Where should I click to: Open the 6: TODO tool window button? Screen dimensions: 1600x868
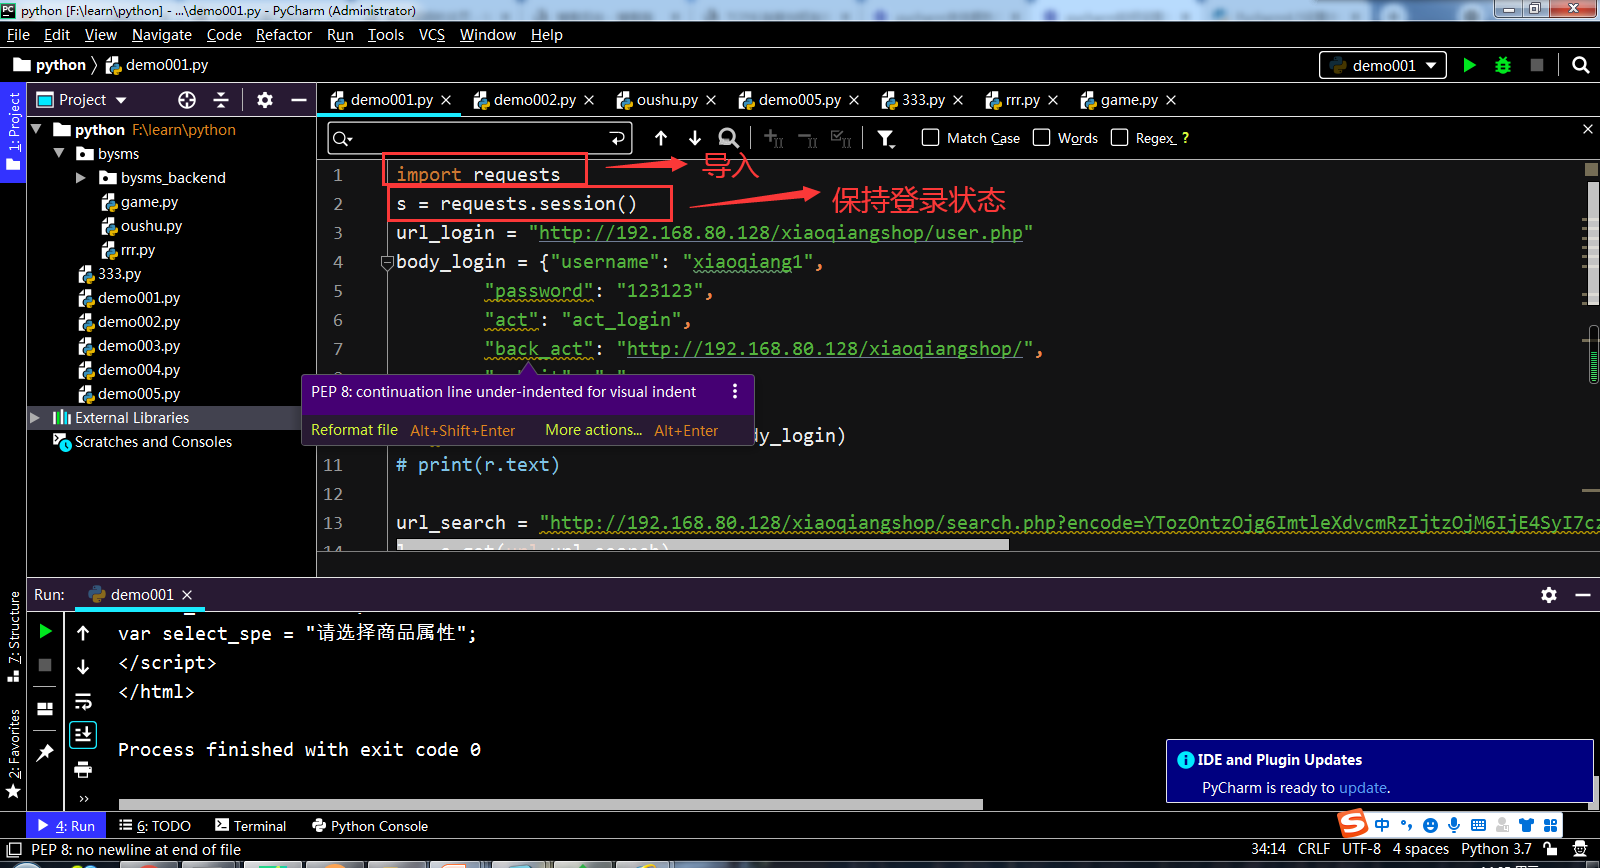(x=155, y=826)
